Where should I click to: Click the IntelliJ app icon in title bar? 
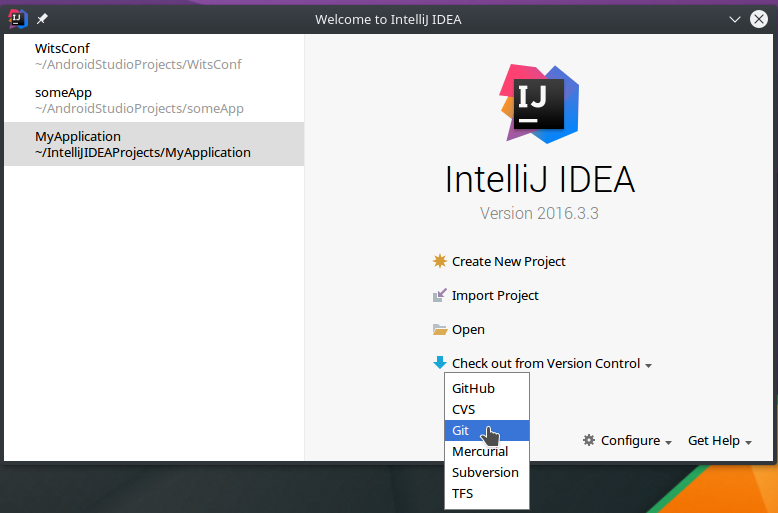18,19
